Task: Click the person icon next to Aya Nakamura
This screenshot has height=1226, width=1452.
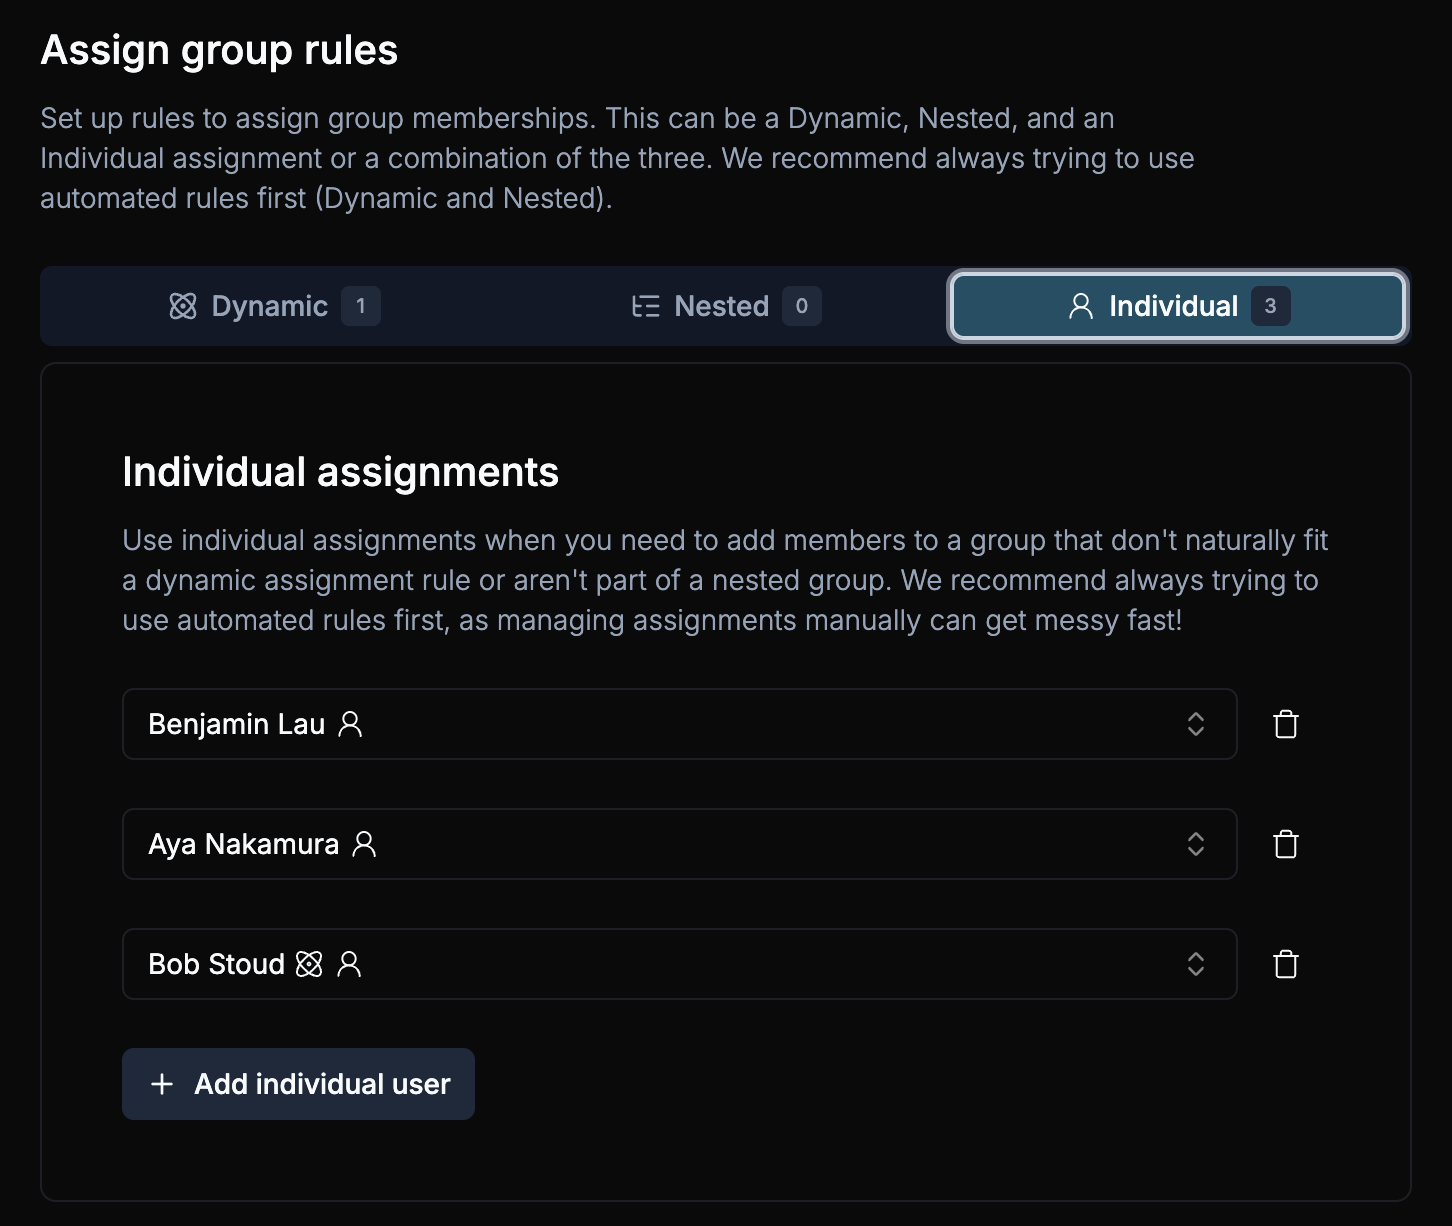Action: point(365,844)
